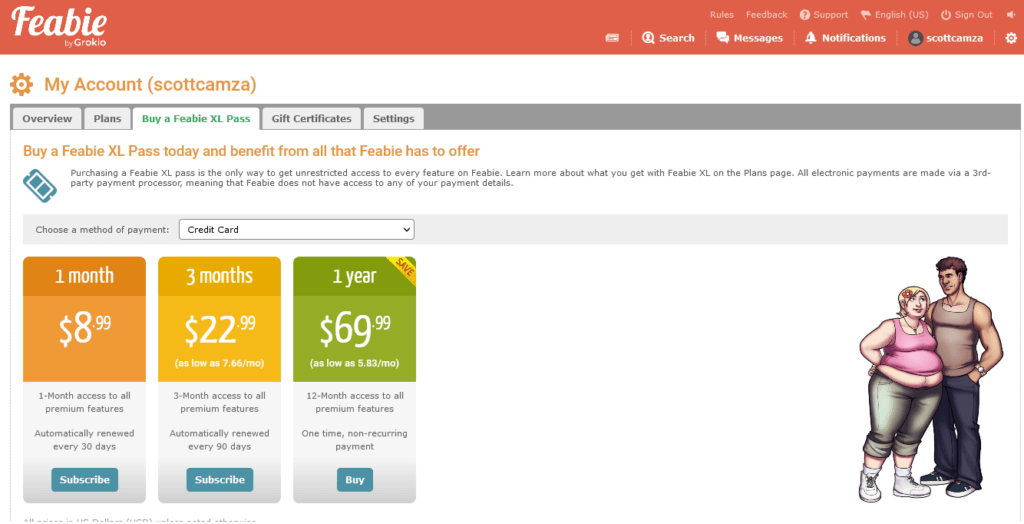Viewport: 1024px width, 524px height.
Task: Open the gift card icon in header
Action: point(612,38)
